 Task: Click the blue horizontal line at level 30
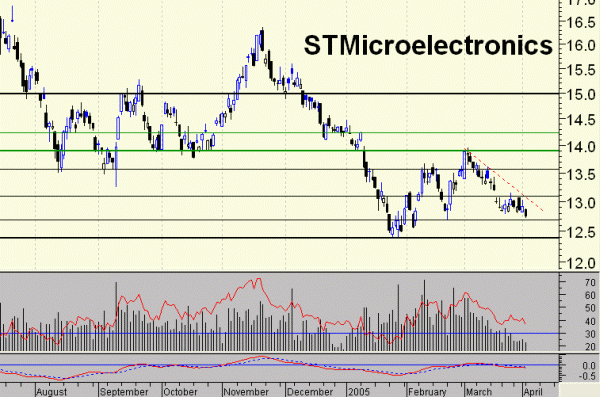click(x=279, y=333)
